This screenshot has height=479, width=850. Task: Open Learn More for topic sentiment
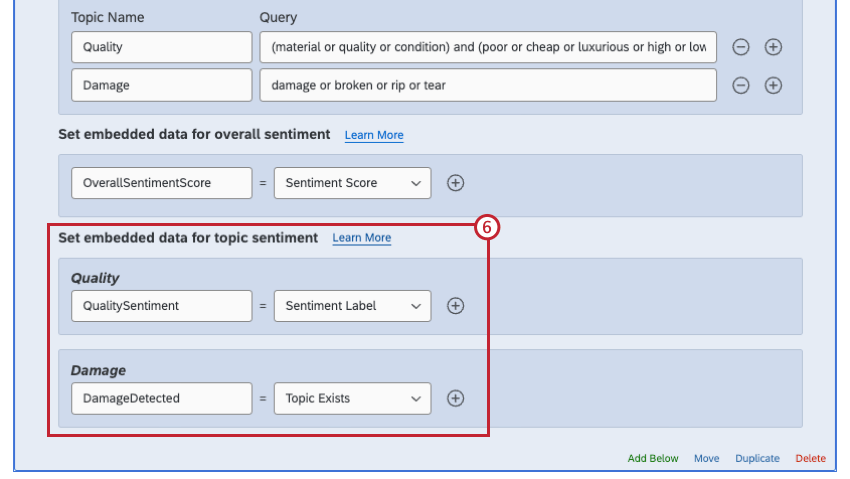pyautogui.click(x=362, y=238)
